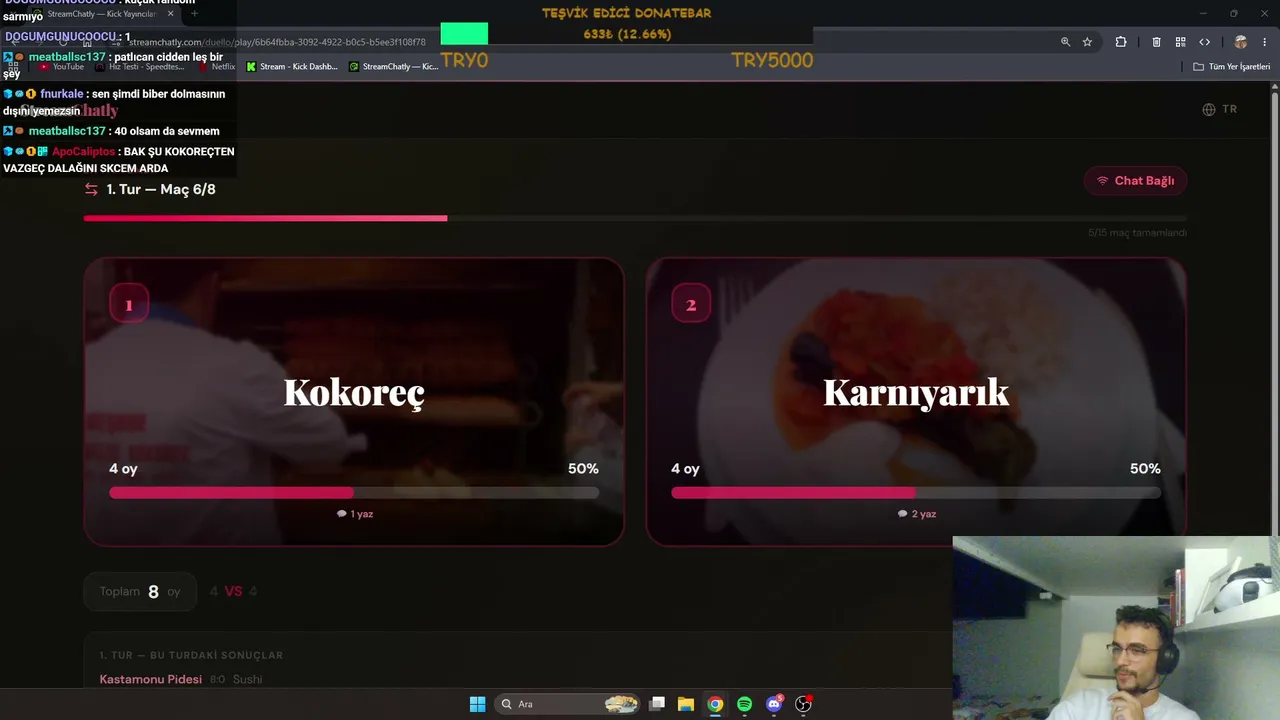The width and height of the screenshot is (1280, 720).
Task: Click the taskbar search box labeled Ara
Action: [567, 704]
